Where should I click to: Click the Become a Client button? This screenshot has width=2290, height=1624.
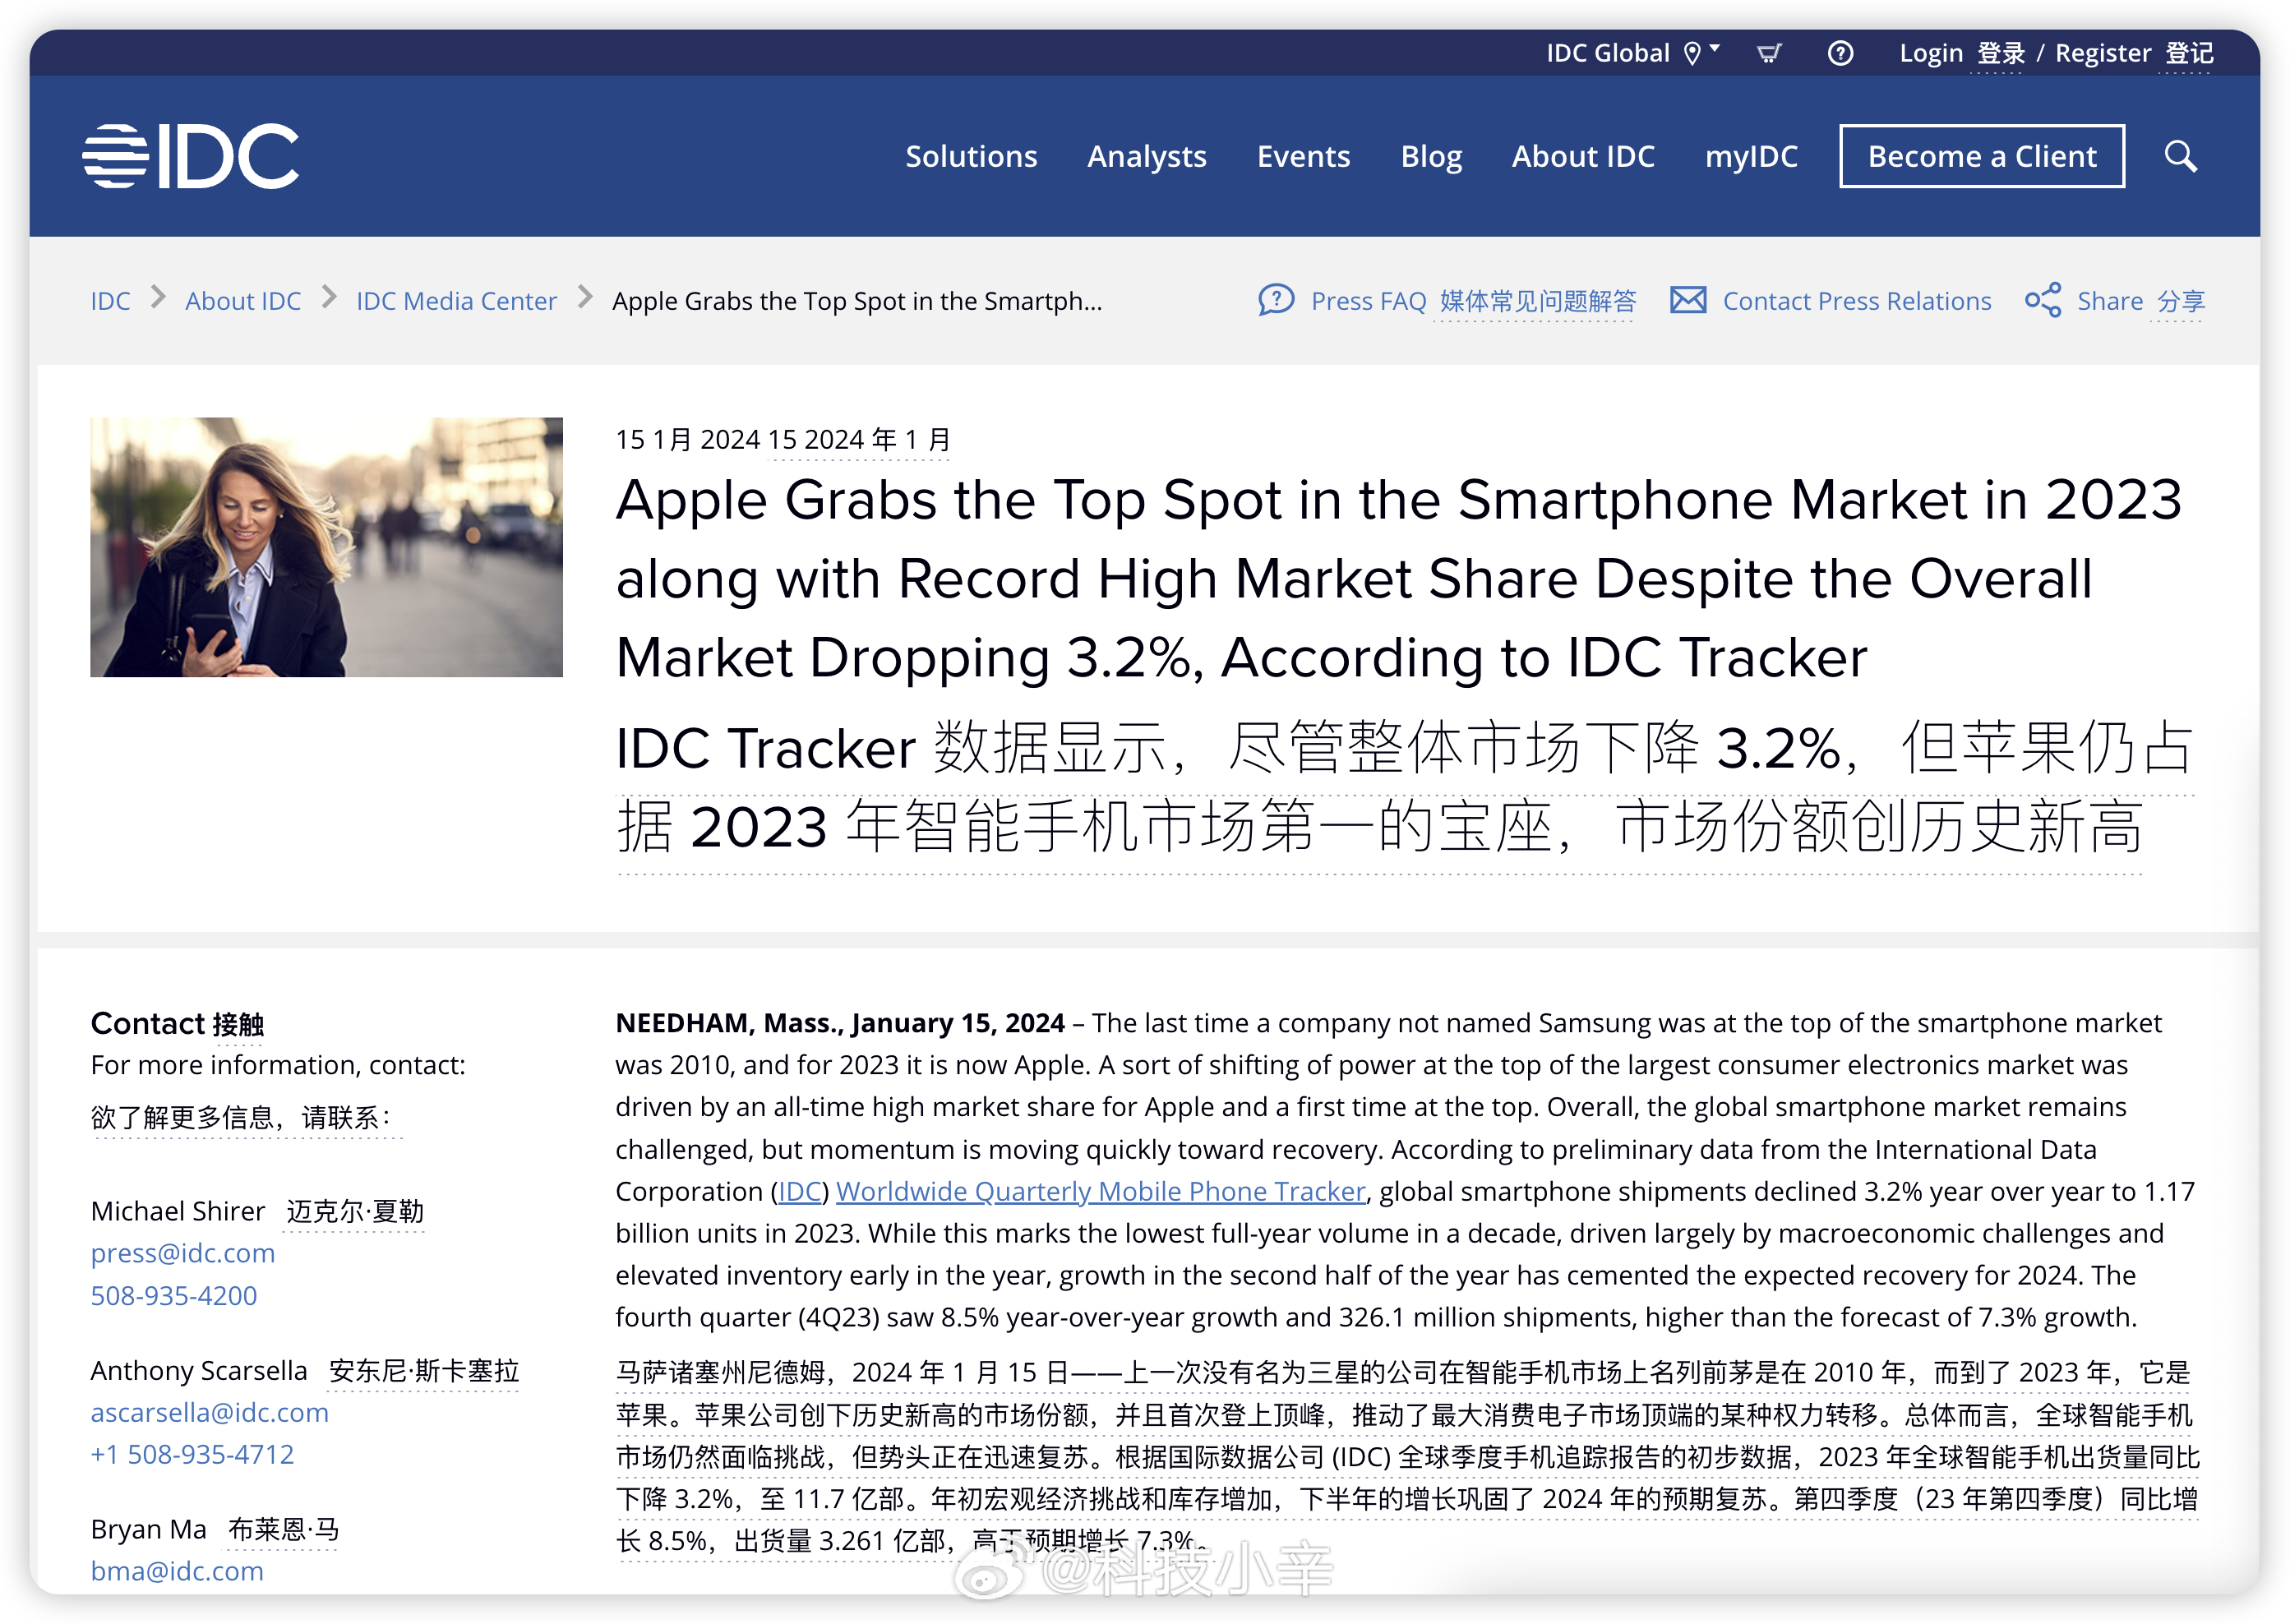pos(1981,158)
